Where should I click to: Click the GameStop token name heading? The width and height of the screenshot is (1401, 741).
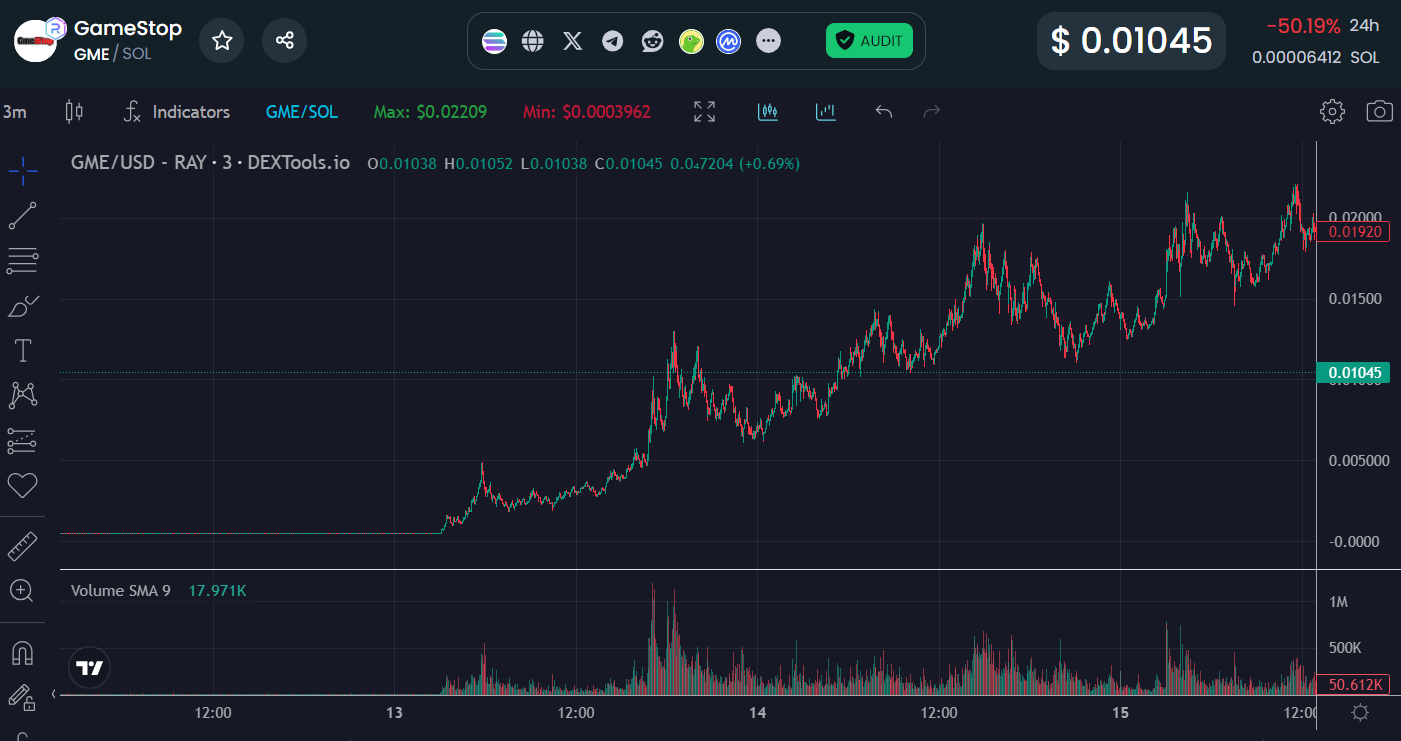coord(128,29)
